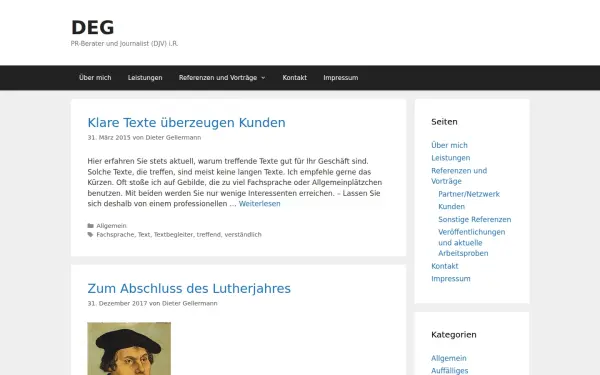600x375 pixels.
Task: Open the Über mich menu item
Action: pyautogui.click(x=95, y=78)
